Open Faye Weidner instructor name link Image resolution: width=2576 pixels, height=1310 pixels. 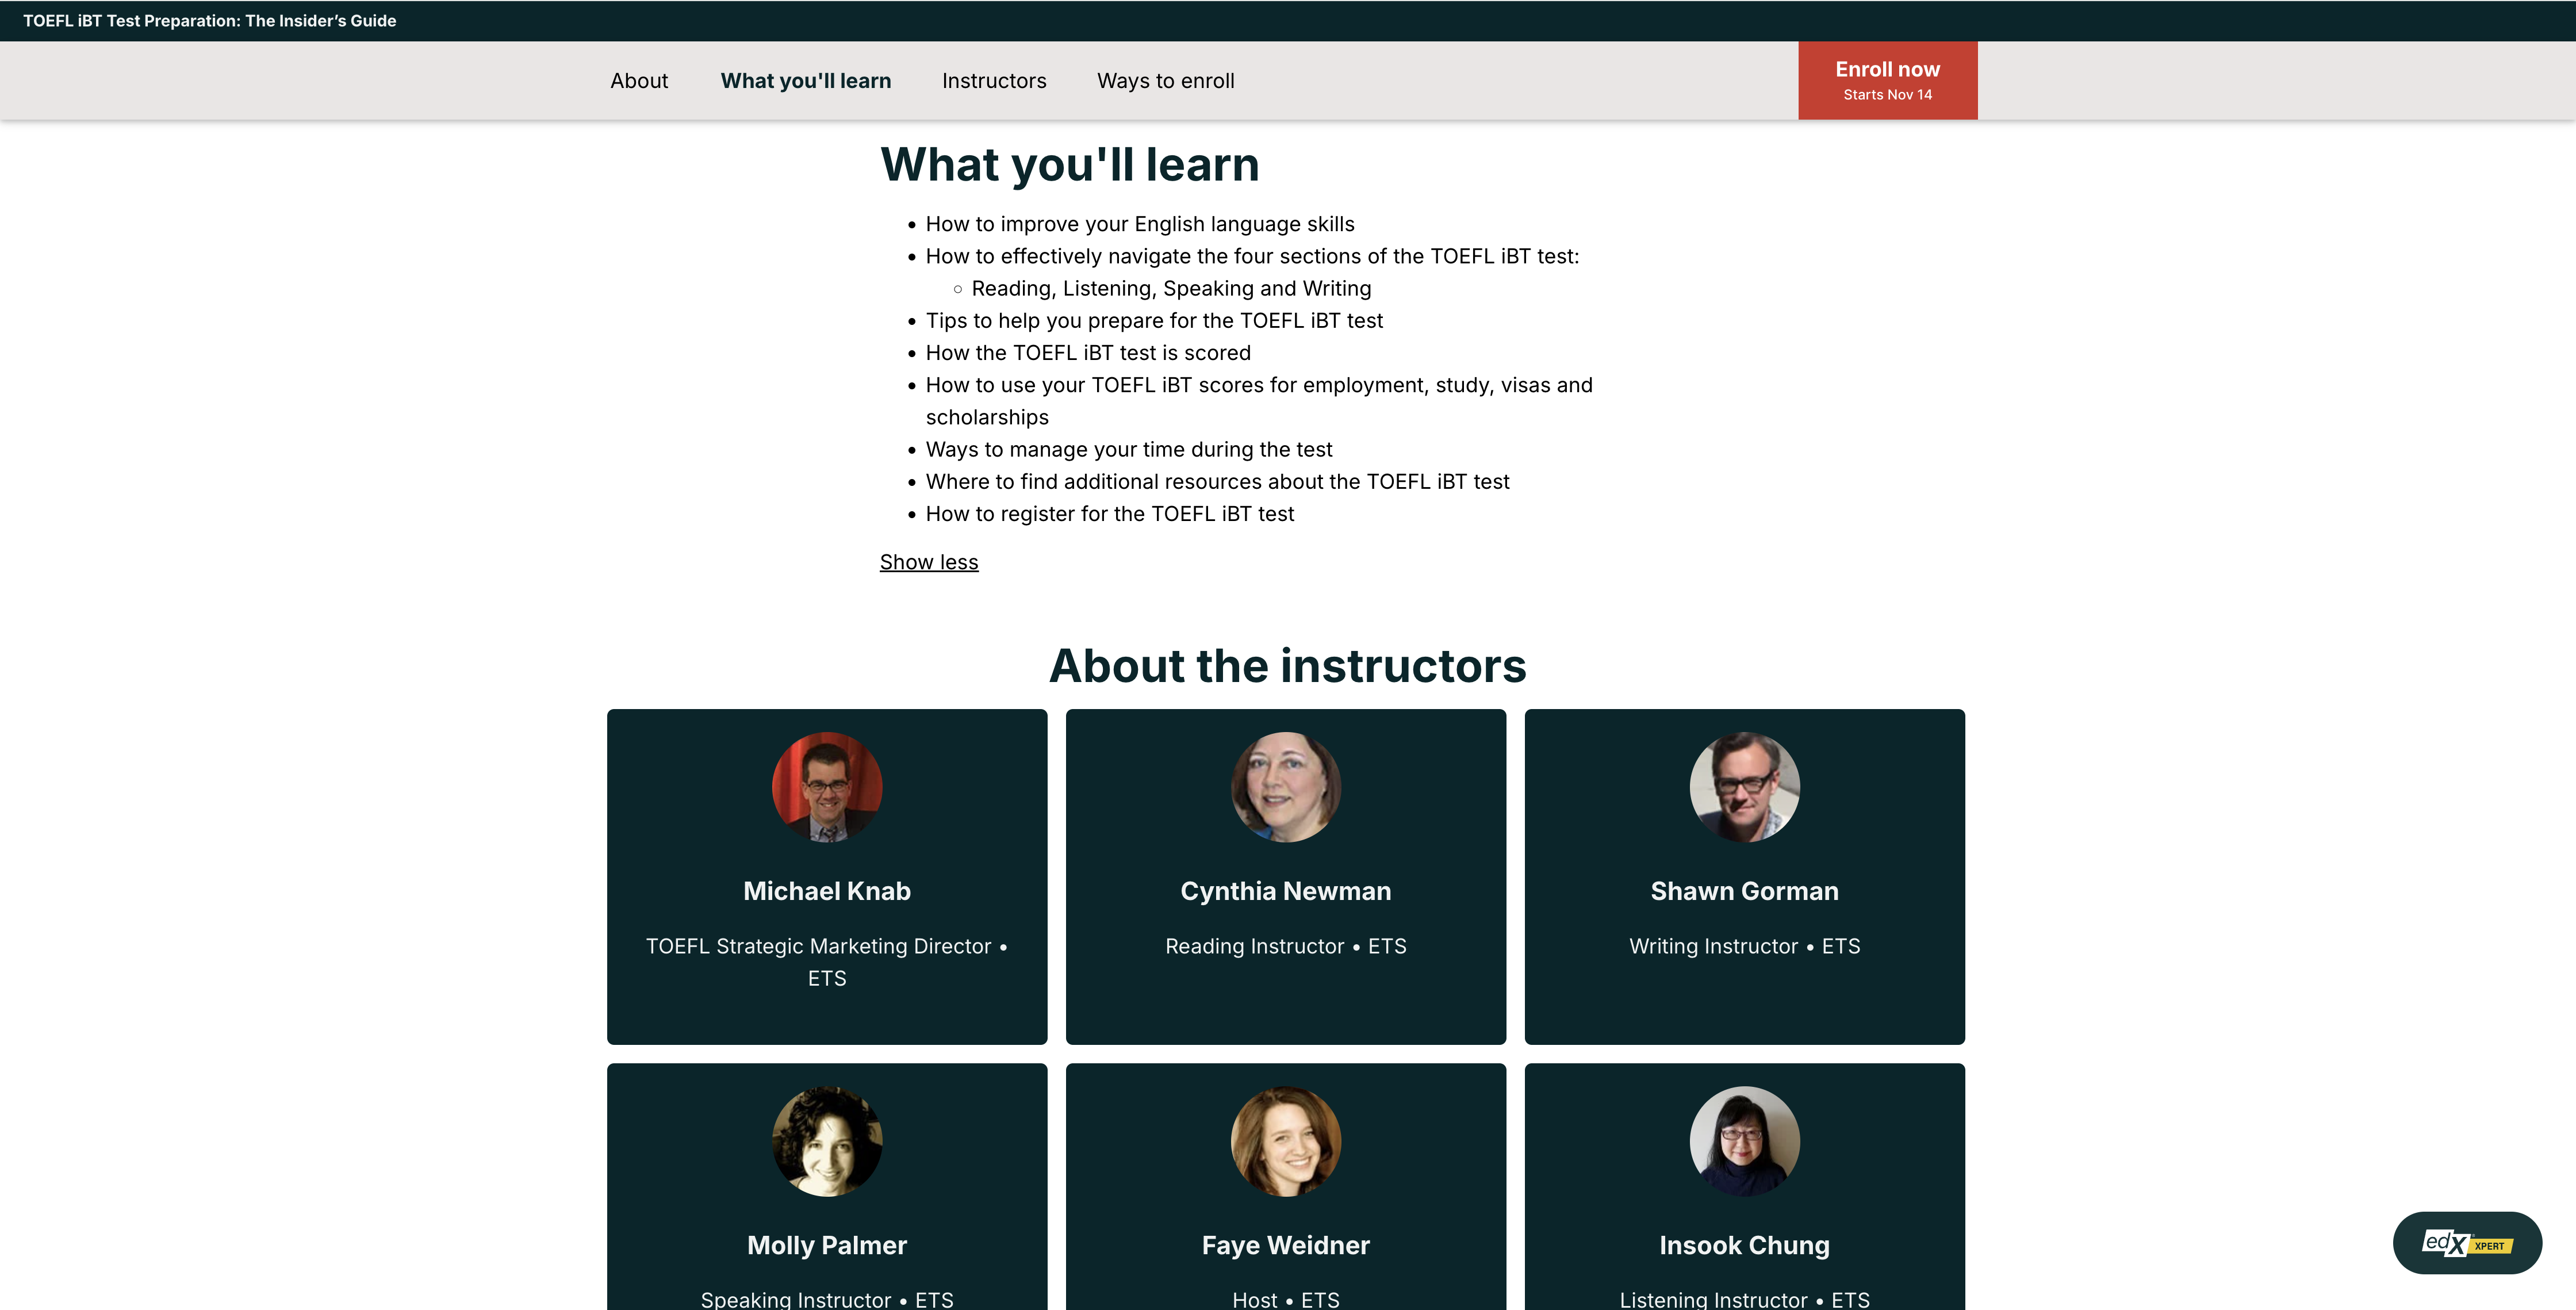point(1285,1245)
